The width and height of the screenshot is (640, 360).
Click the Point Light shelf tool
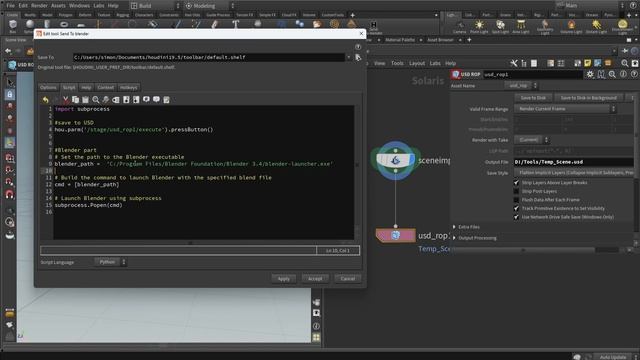click(x=479, y=27)
